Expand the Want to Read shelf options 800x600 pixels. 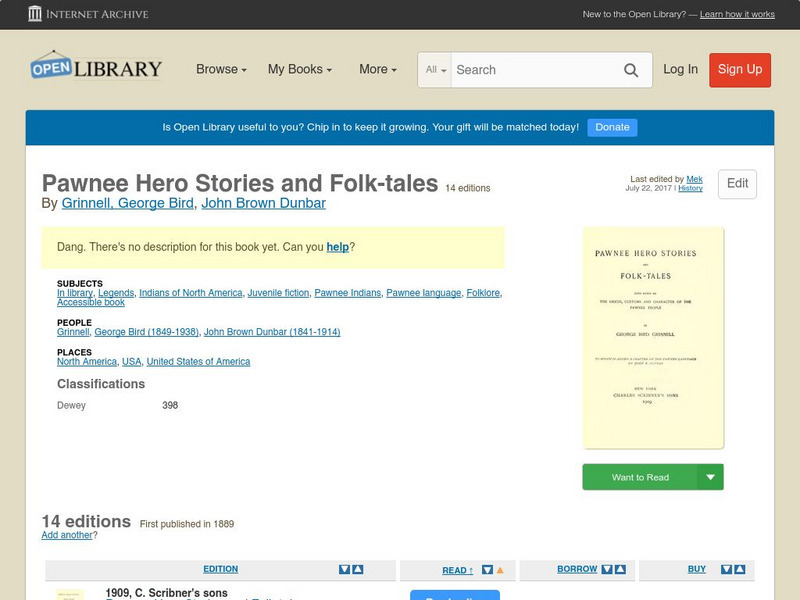coord(710,477)
